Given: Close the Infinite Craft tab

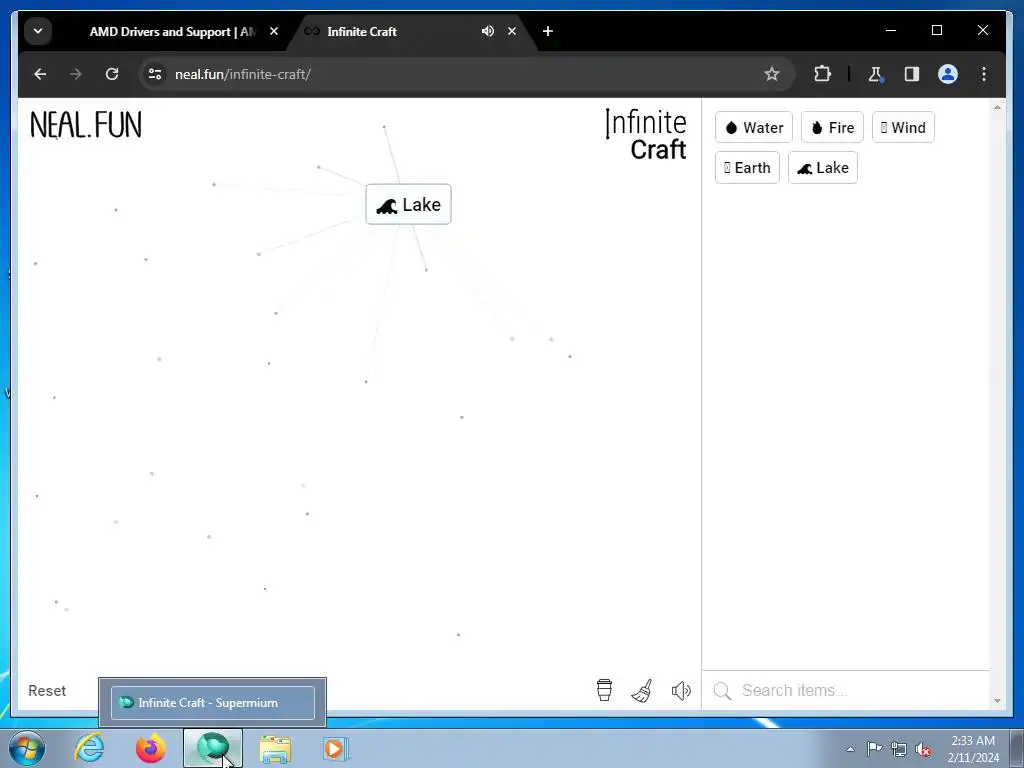Looking at the screenshot, I should [512, 31].
